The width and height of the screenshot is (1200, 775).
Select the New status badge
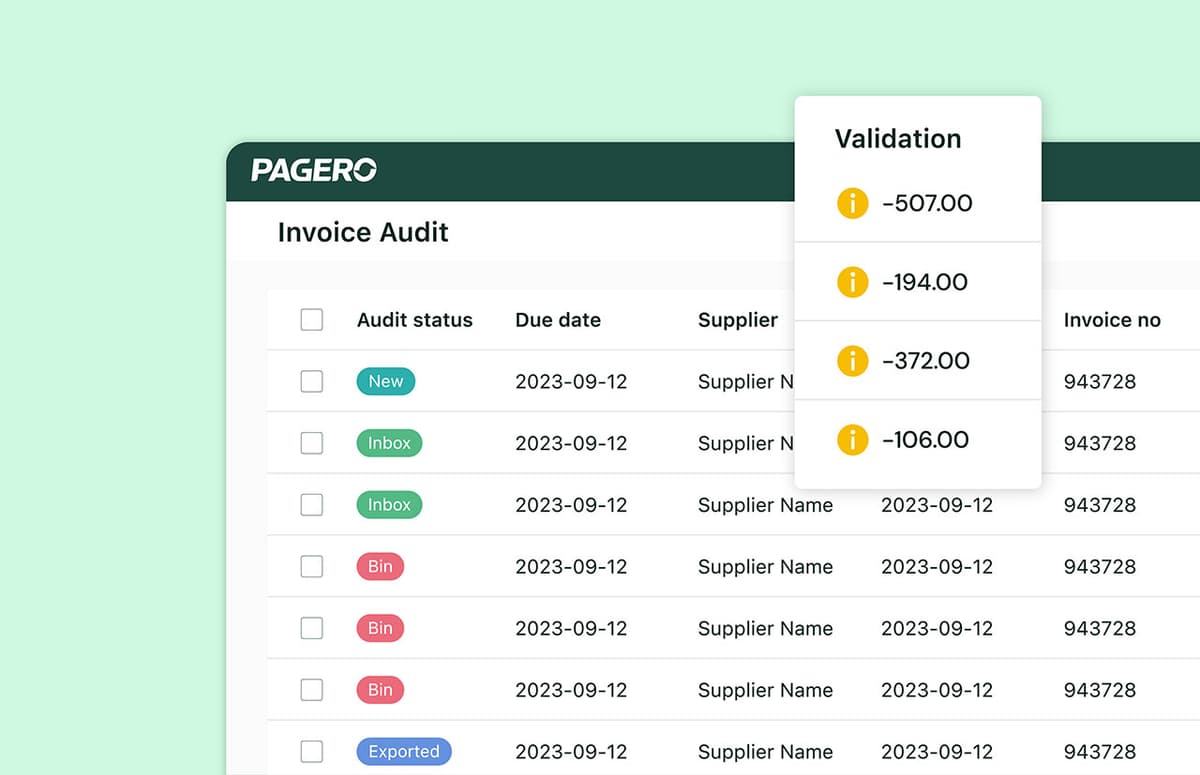(385, 381)
